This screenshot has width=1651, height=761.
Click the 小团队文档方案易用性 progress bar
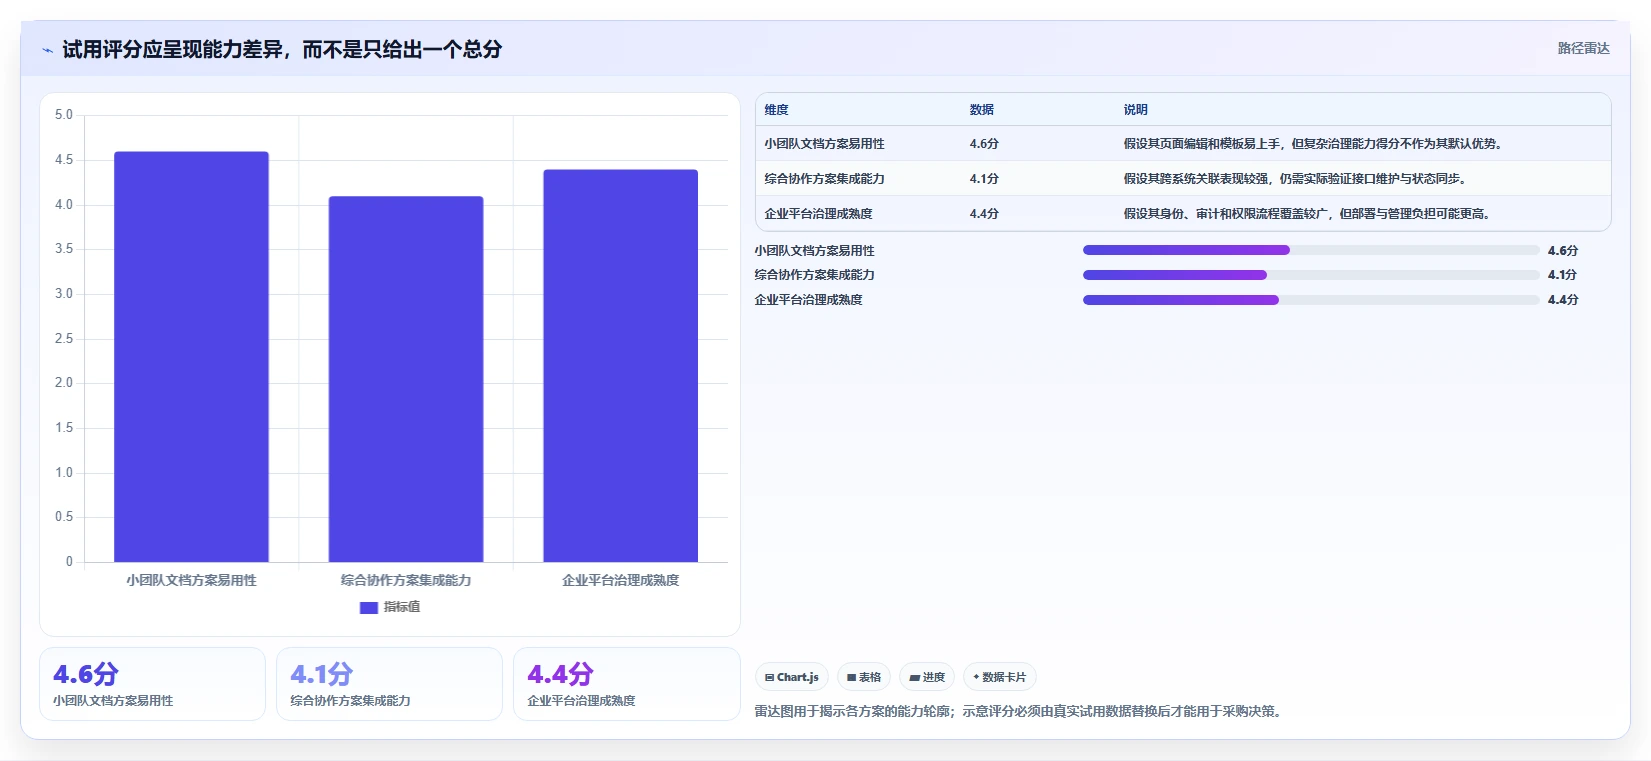point(1311,250)
